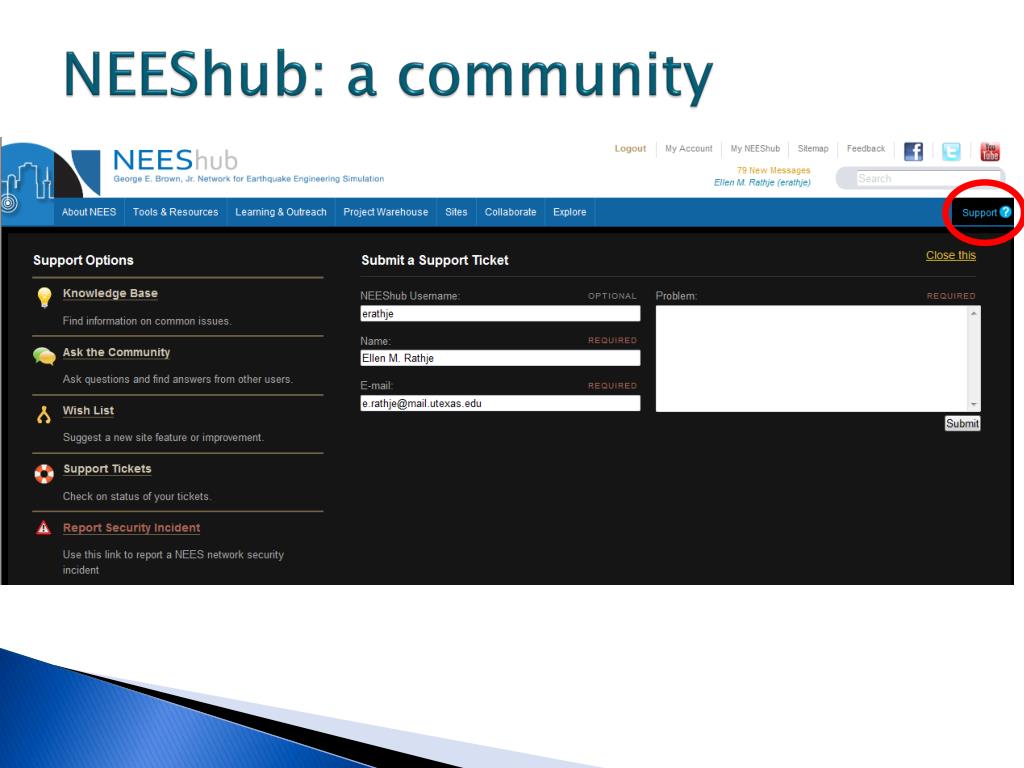Open the Collaborate menu

(x=511, y=212)
